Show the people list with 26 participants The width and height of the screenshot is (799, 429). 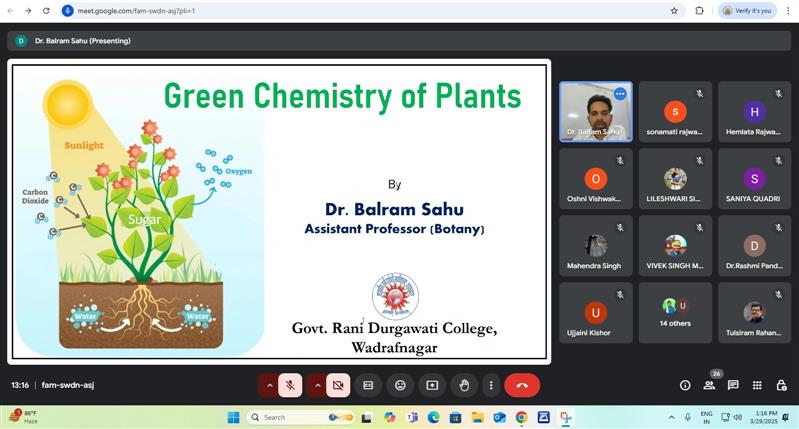pyautogui.click(x=709, y=385)
